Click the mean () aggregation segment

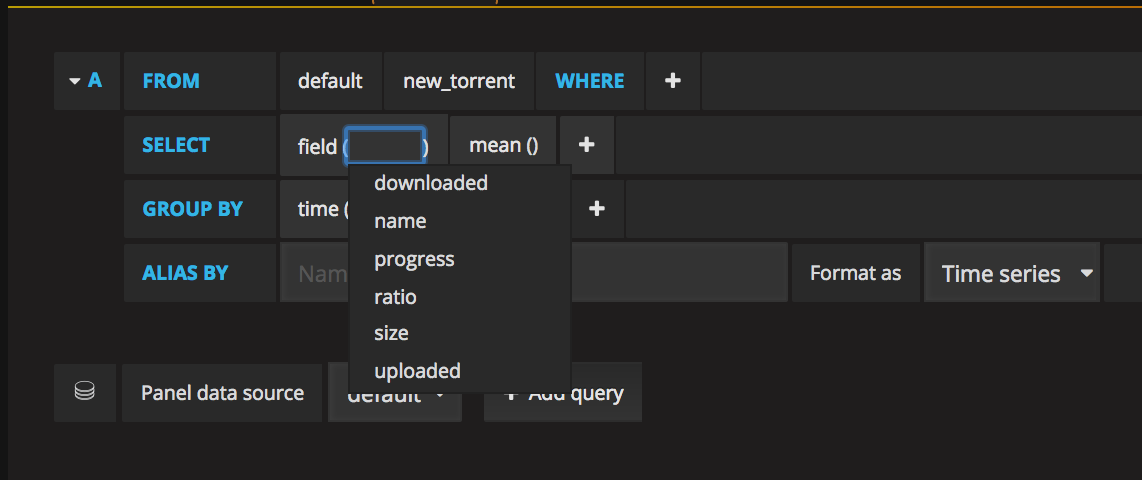point(504,145)
